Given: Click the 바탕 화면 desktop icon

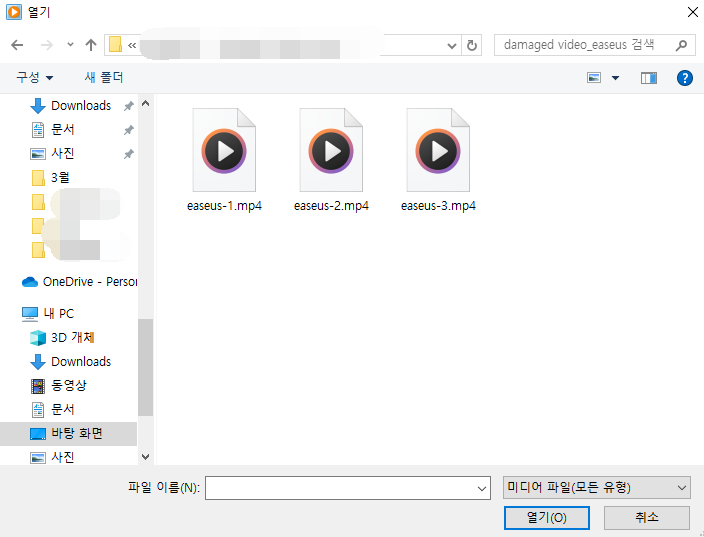Looking at the screenshot, I should tap(38, 434).
